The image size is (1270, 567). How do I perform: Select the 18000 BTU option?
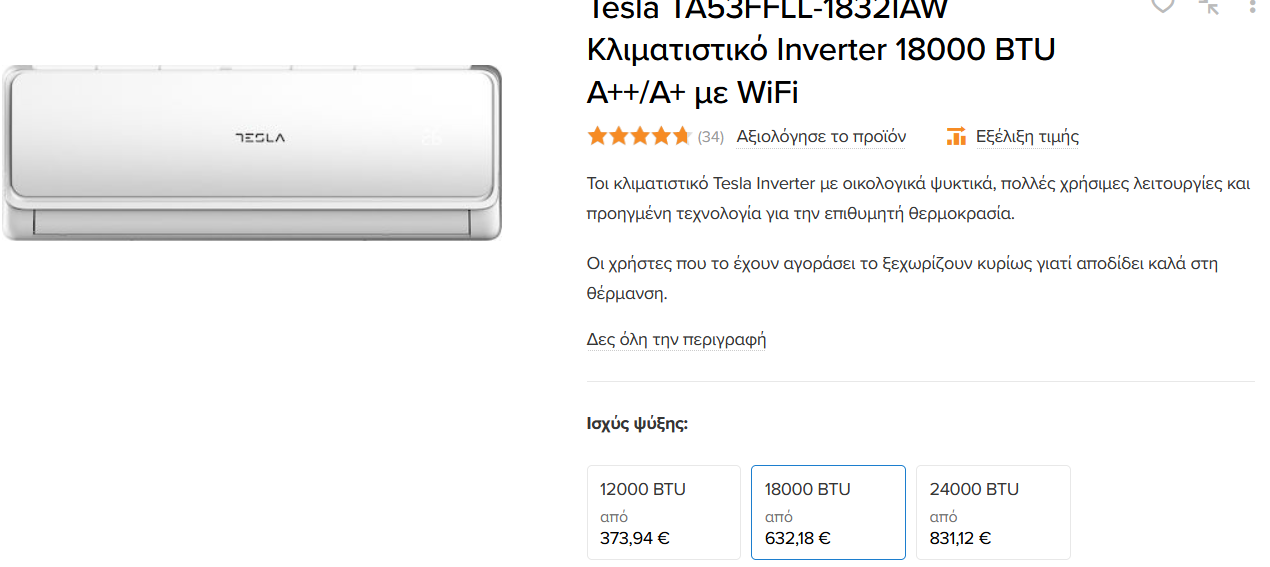point(828,512)
